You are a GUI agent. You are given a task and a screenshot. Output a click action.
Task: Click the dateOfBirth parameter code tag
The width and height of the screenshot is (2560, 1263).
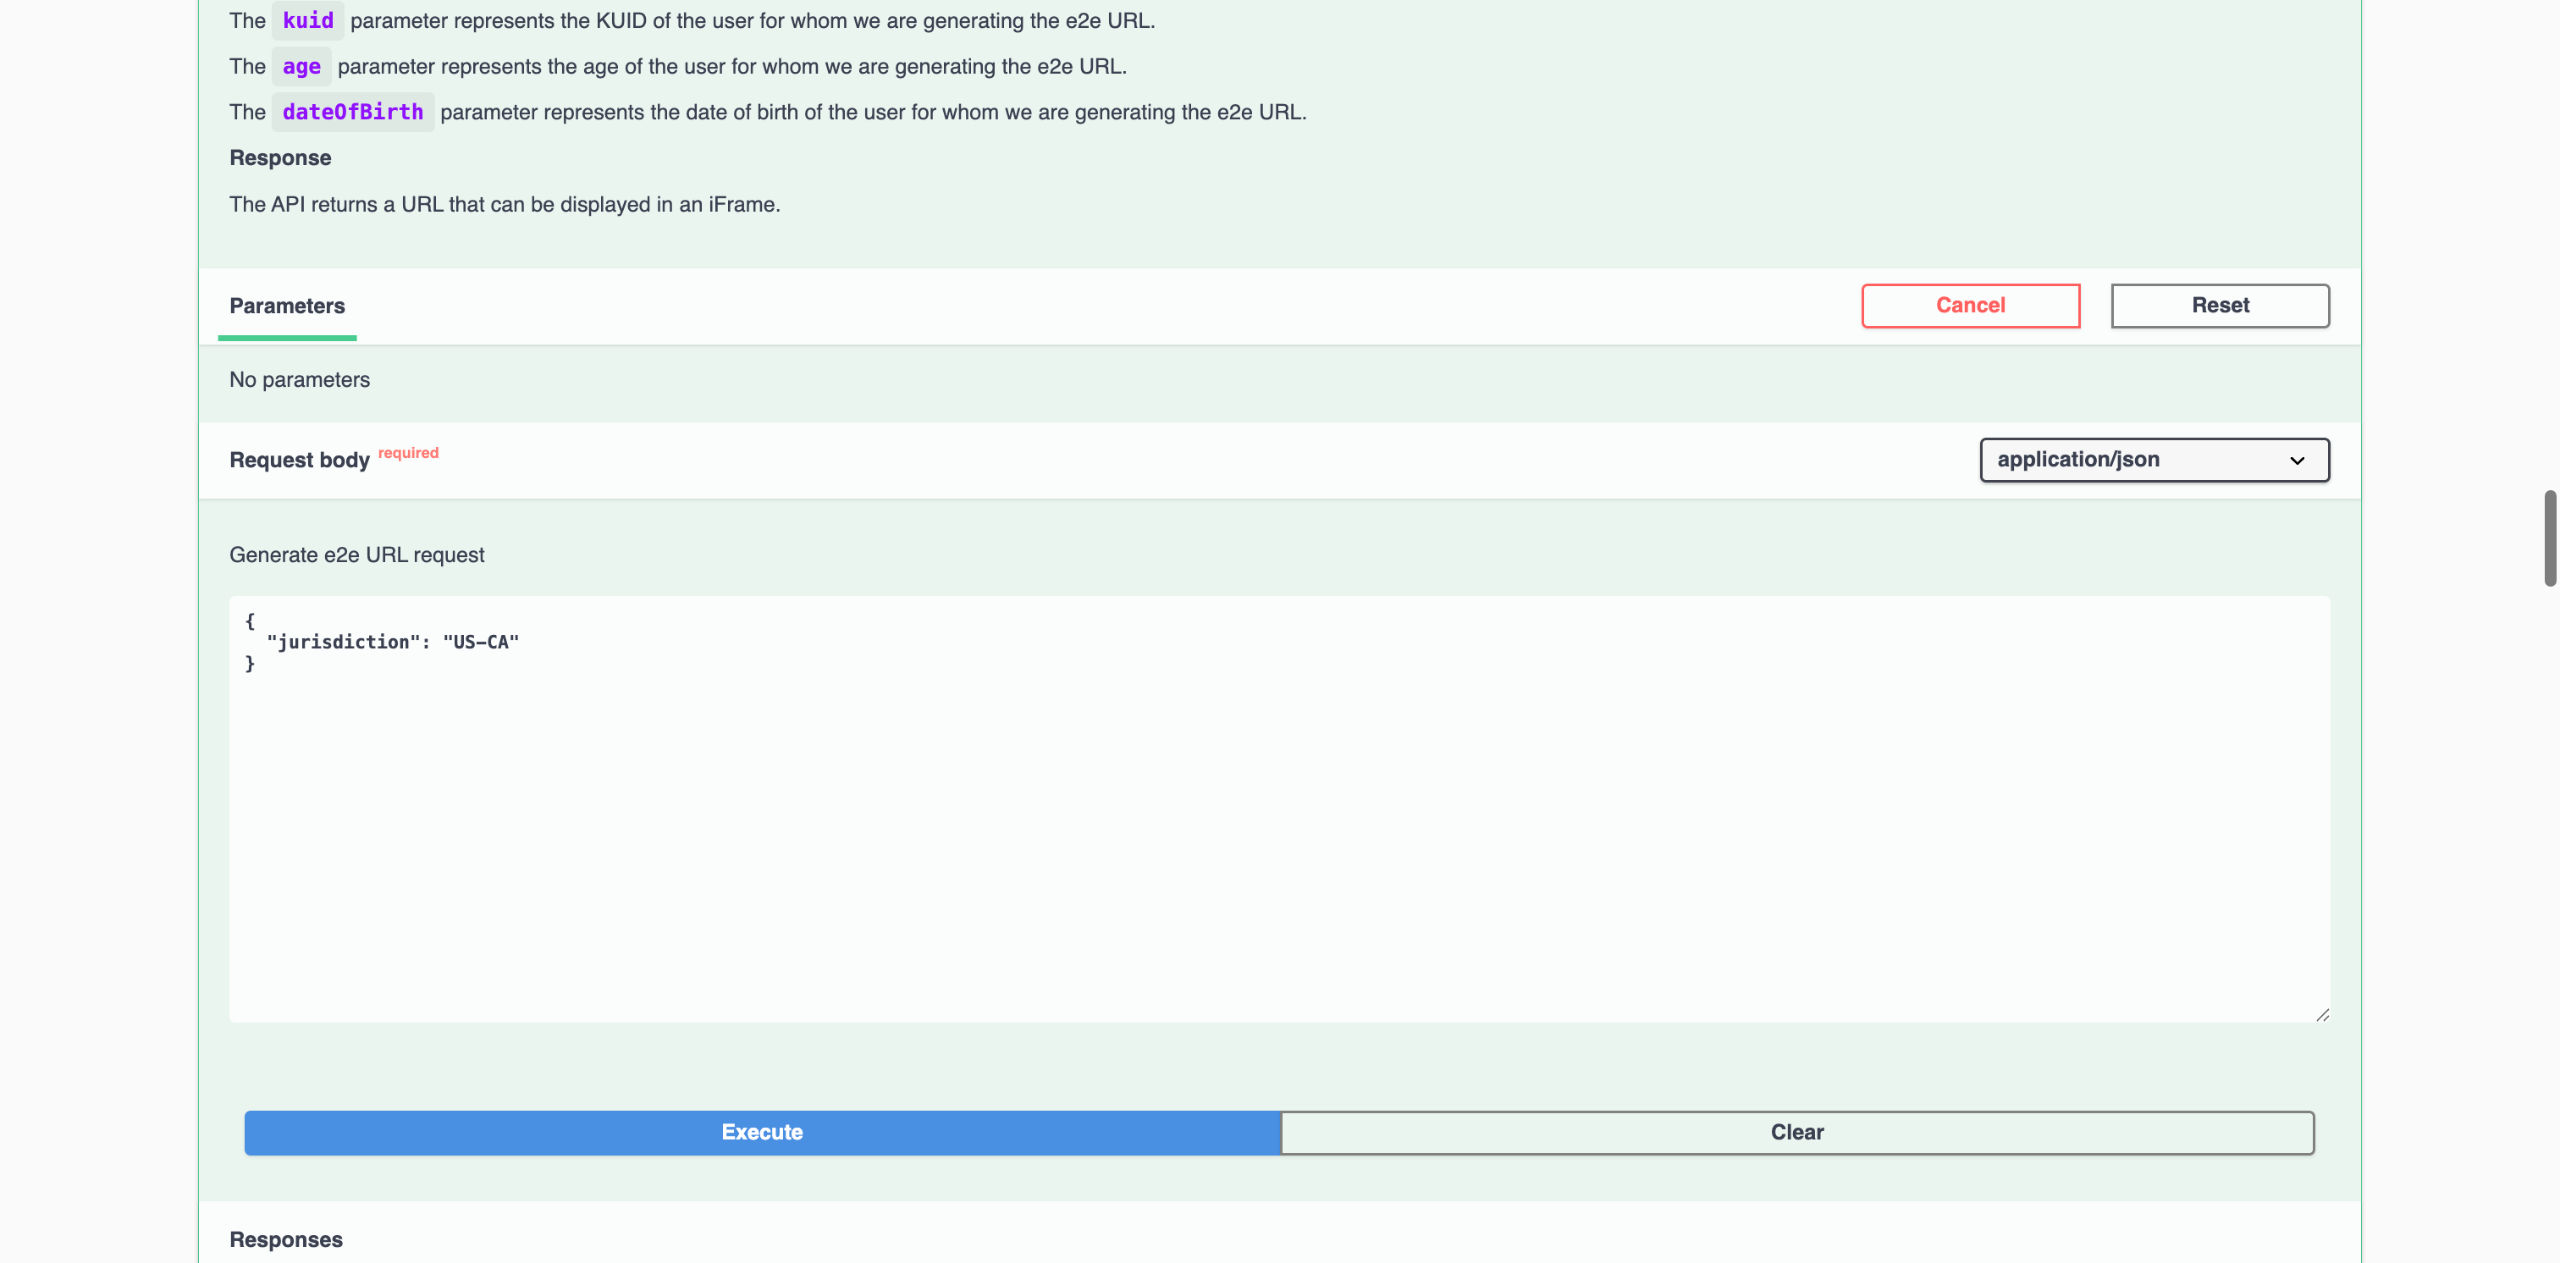(x=353, y=112)
